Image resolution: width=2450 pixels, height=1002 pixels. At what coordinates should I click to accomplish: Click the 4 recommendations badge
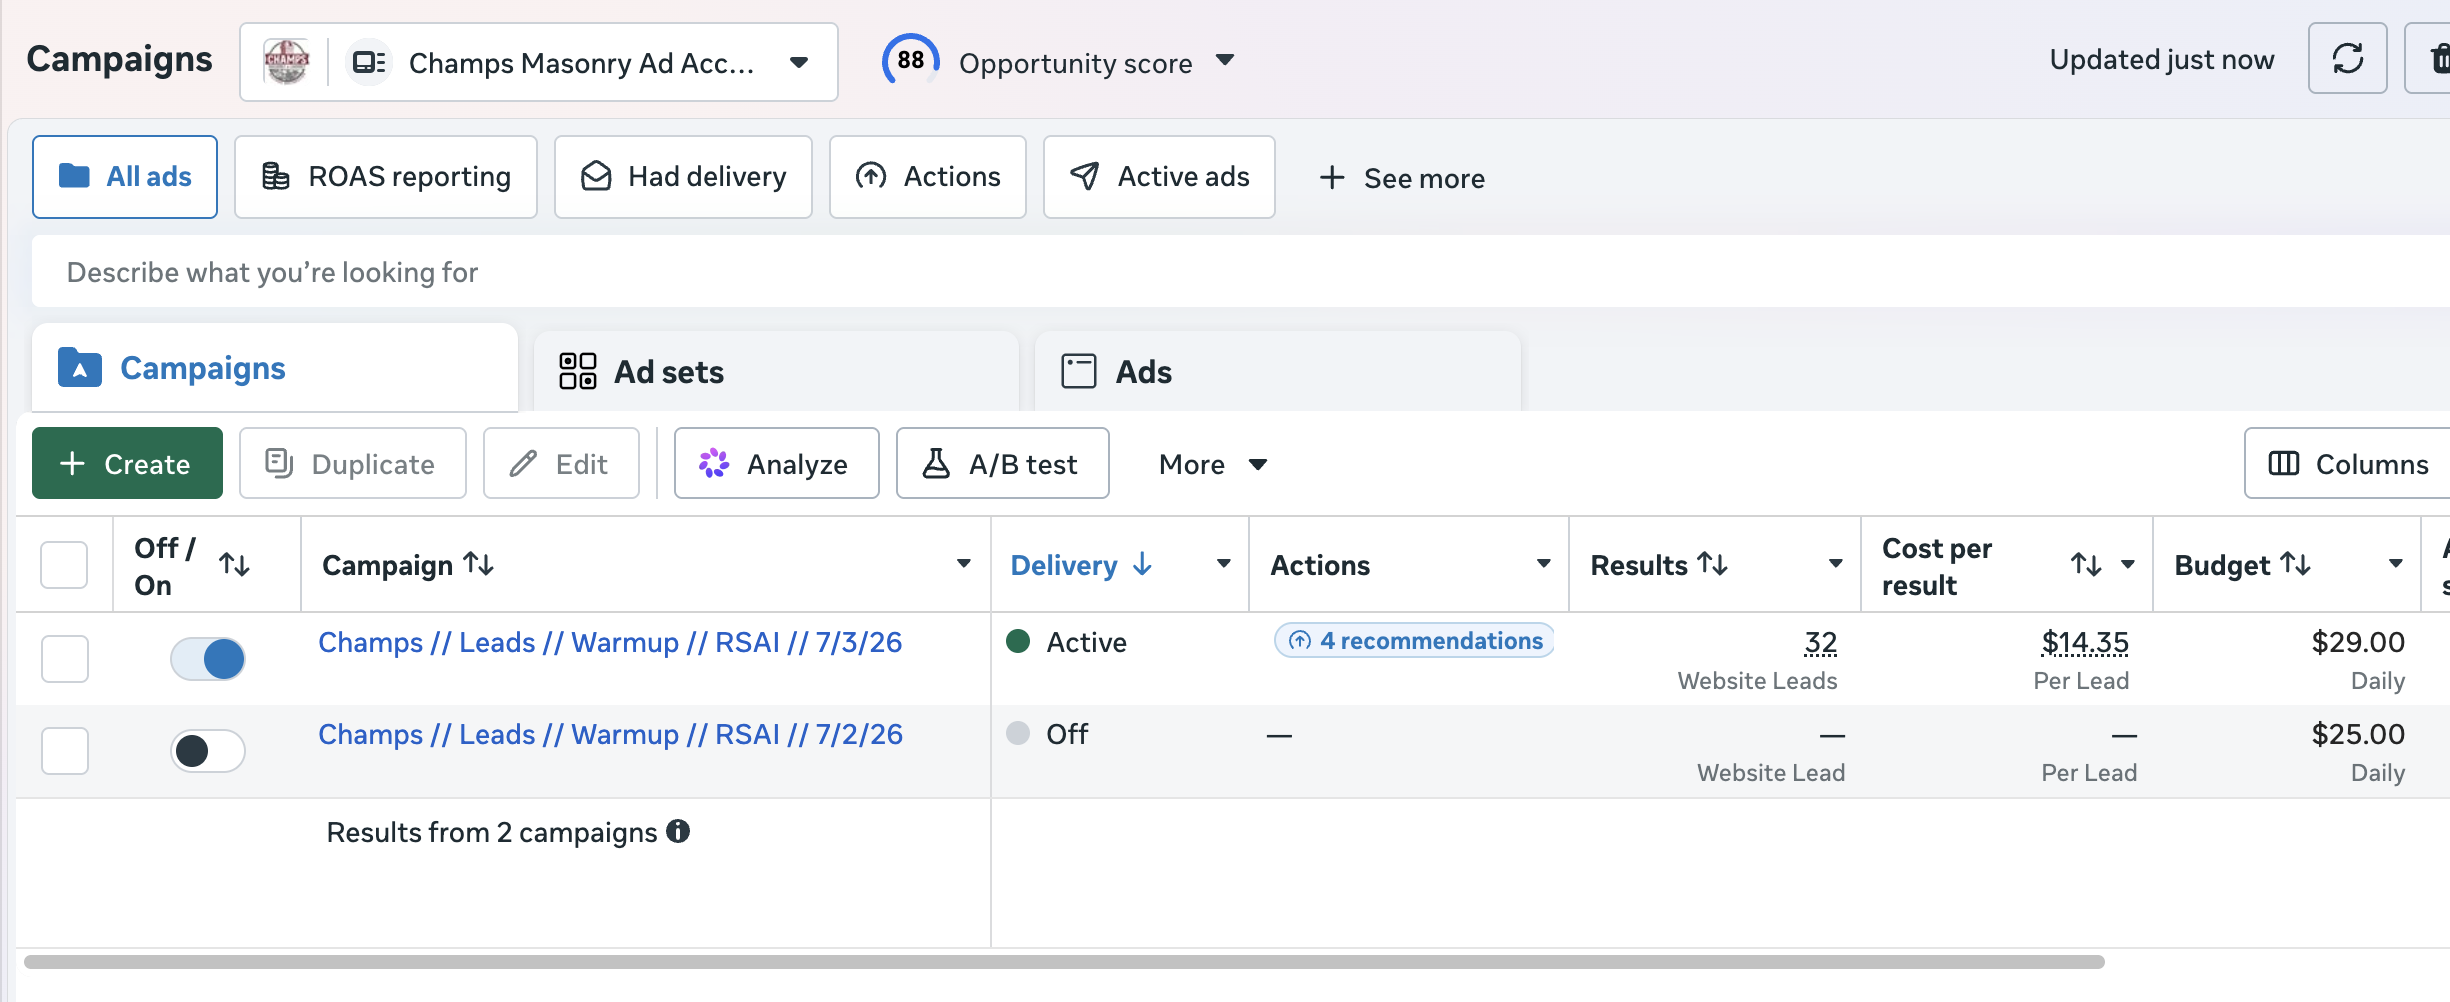tap(1414, 640)
